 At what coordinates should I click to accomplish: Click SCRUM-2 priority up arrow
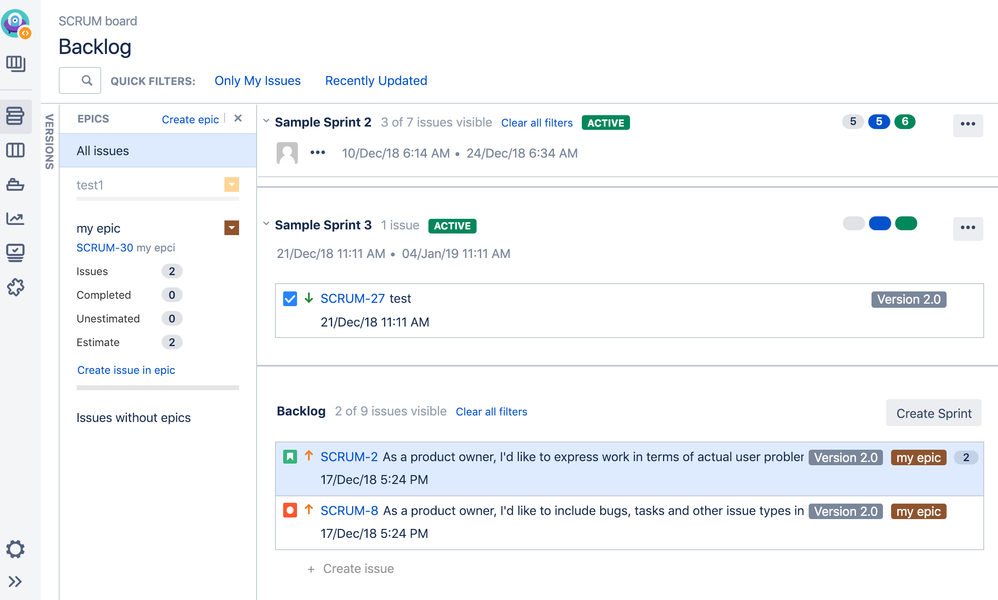[x=309, y=456]
